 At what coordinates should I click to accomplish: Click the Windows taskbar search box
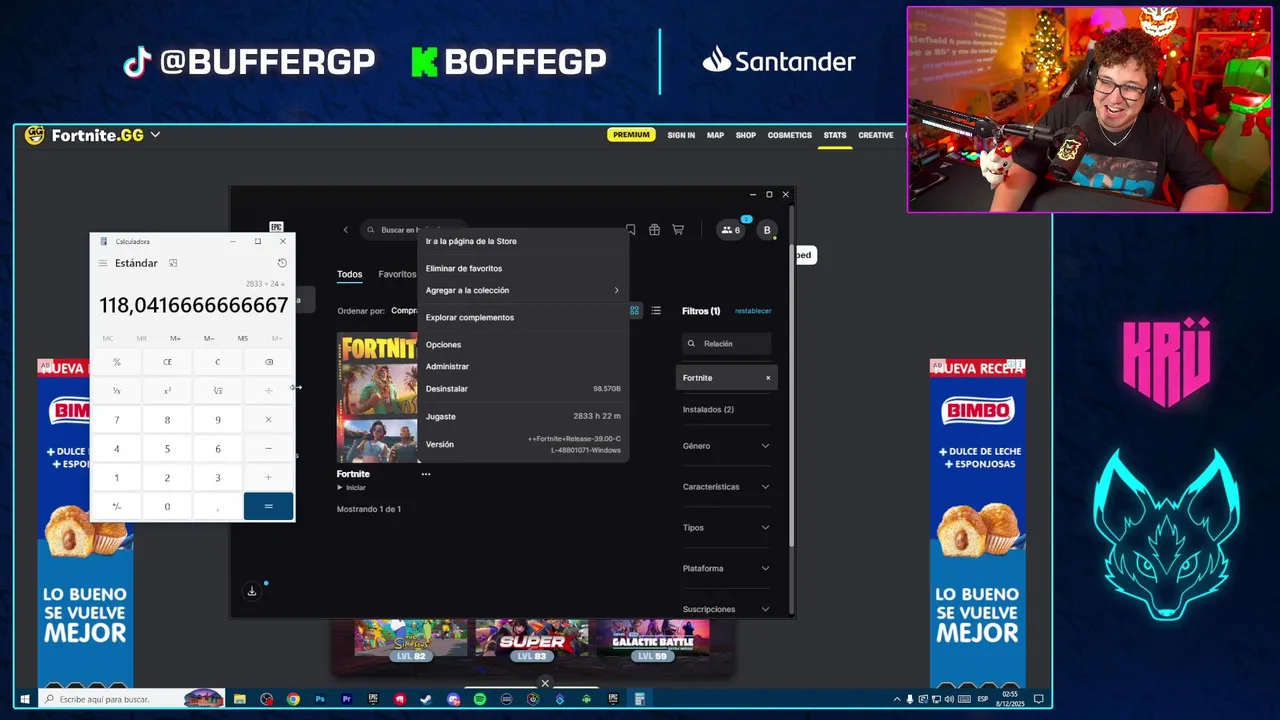point(133,699)
